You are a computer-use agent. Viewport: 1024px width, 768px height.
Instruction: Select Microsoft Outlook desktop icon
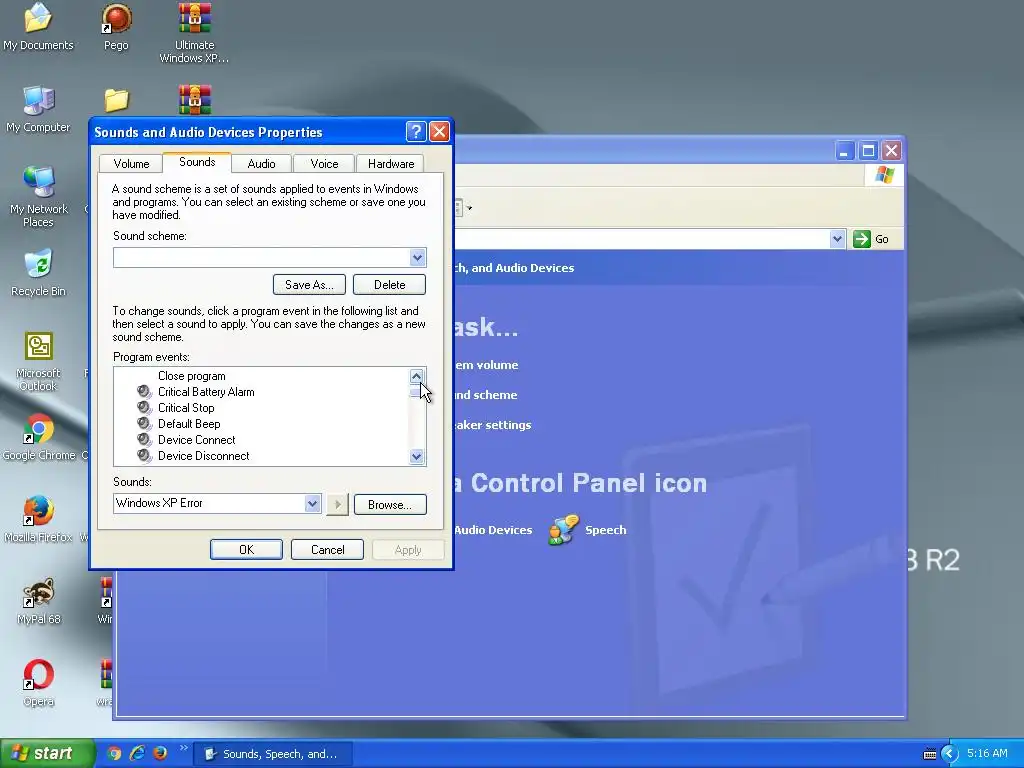pyautogui.click(x=38, y=360)
